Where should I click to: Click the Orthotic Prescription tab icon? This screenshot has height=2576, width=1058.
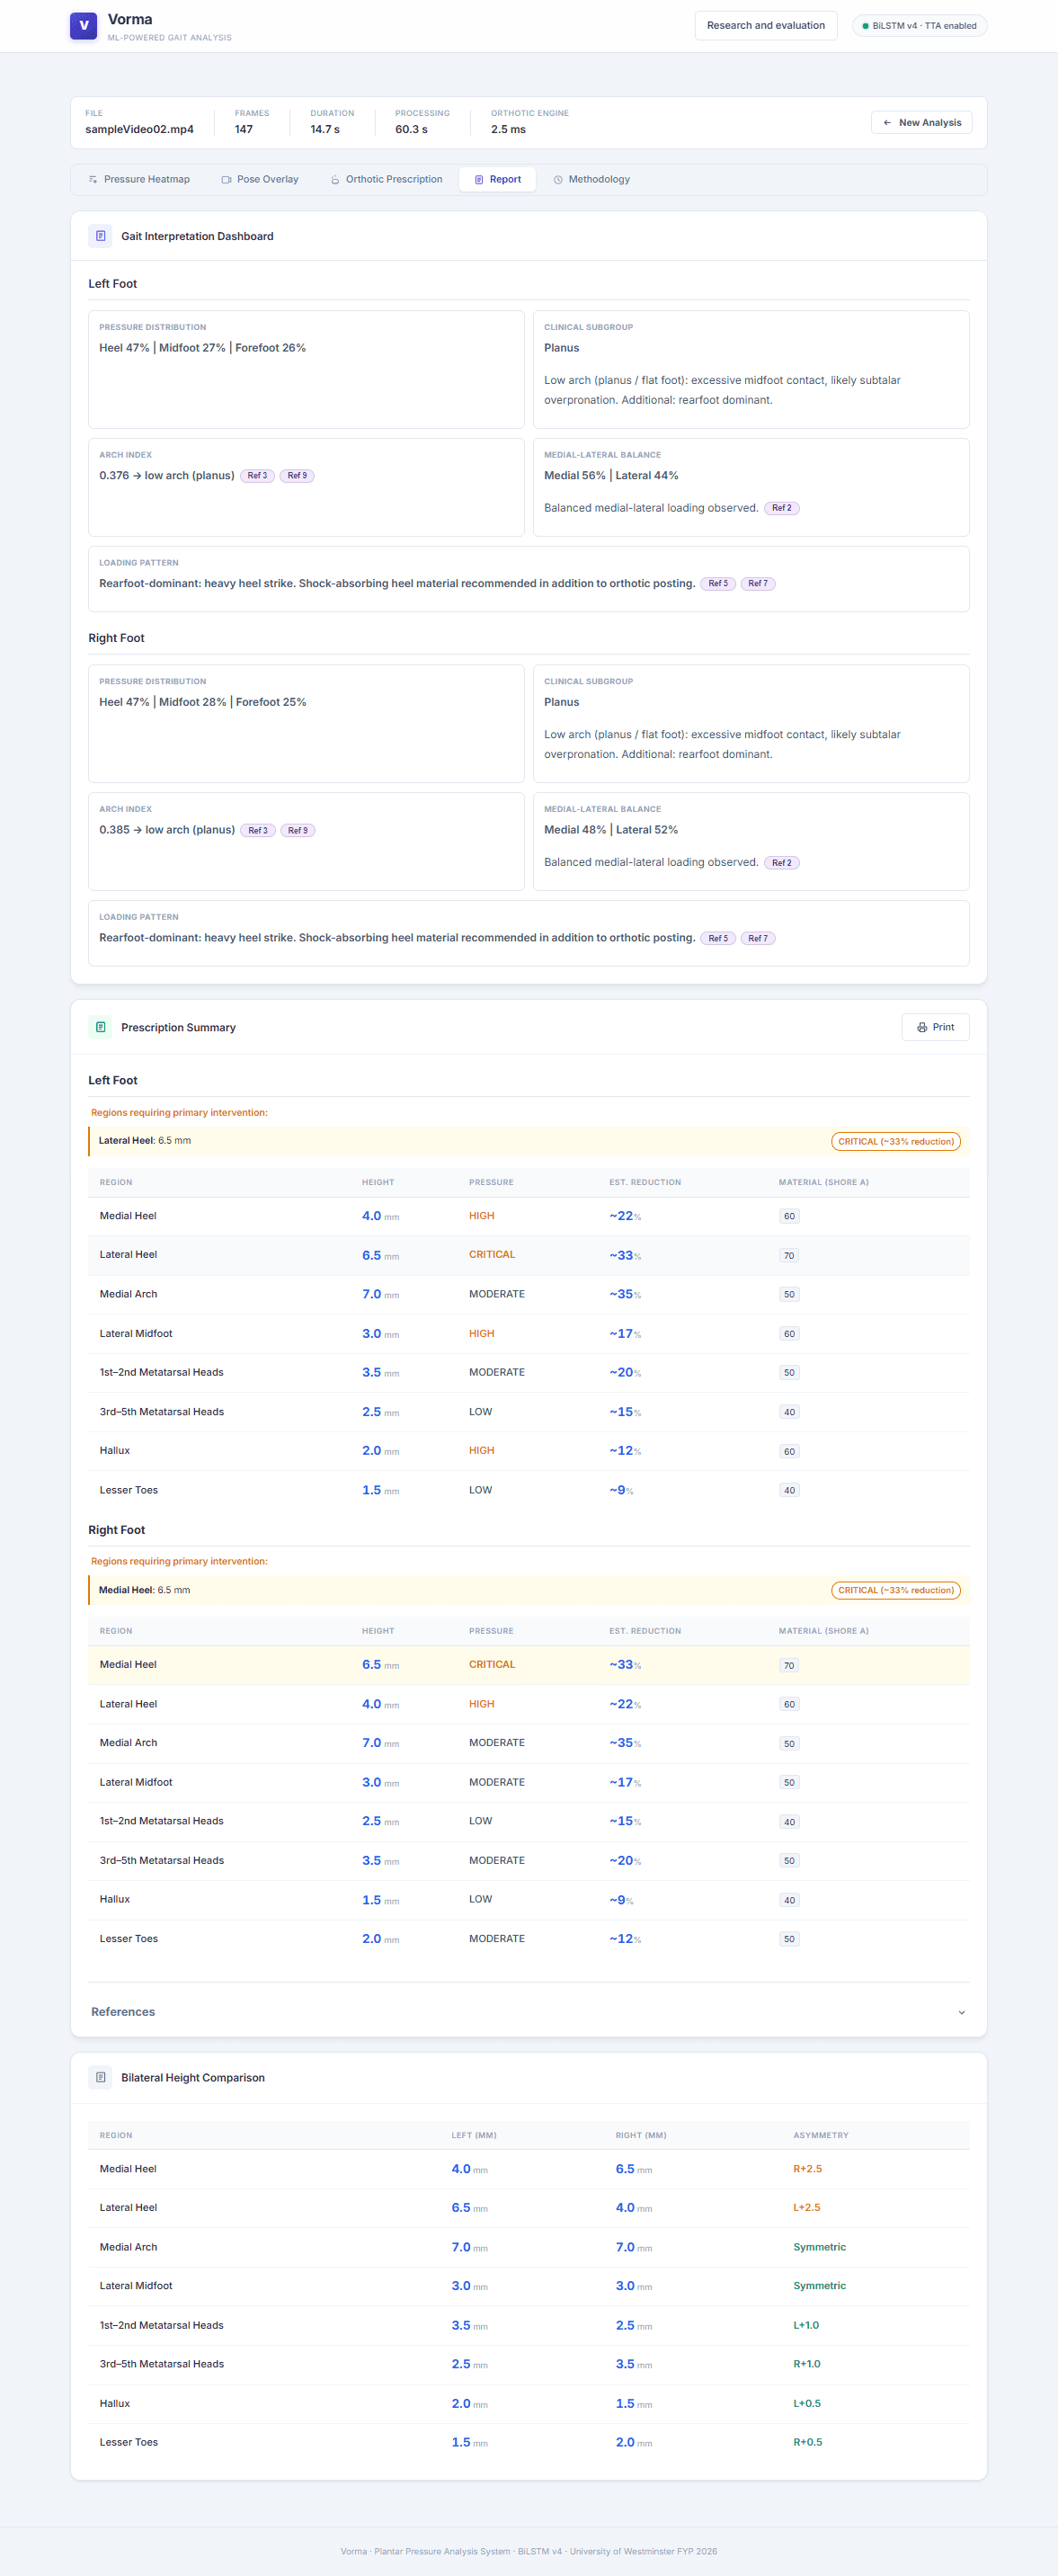pos(335,180)
